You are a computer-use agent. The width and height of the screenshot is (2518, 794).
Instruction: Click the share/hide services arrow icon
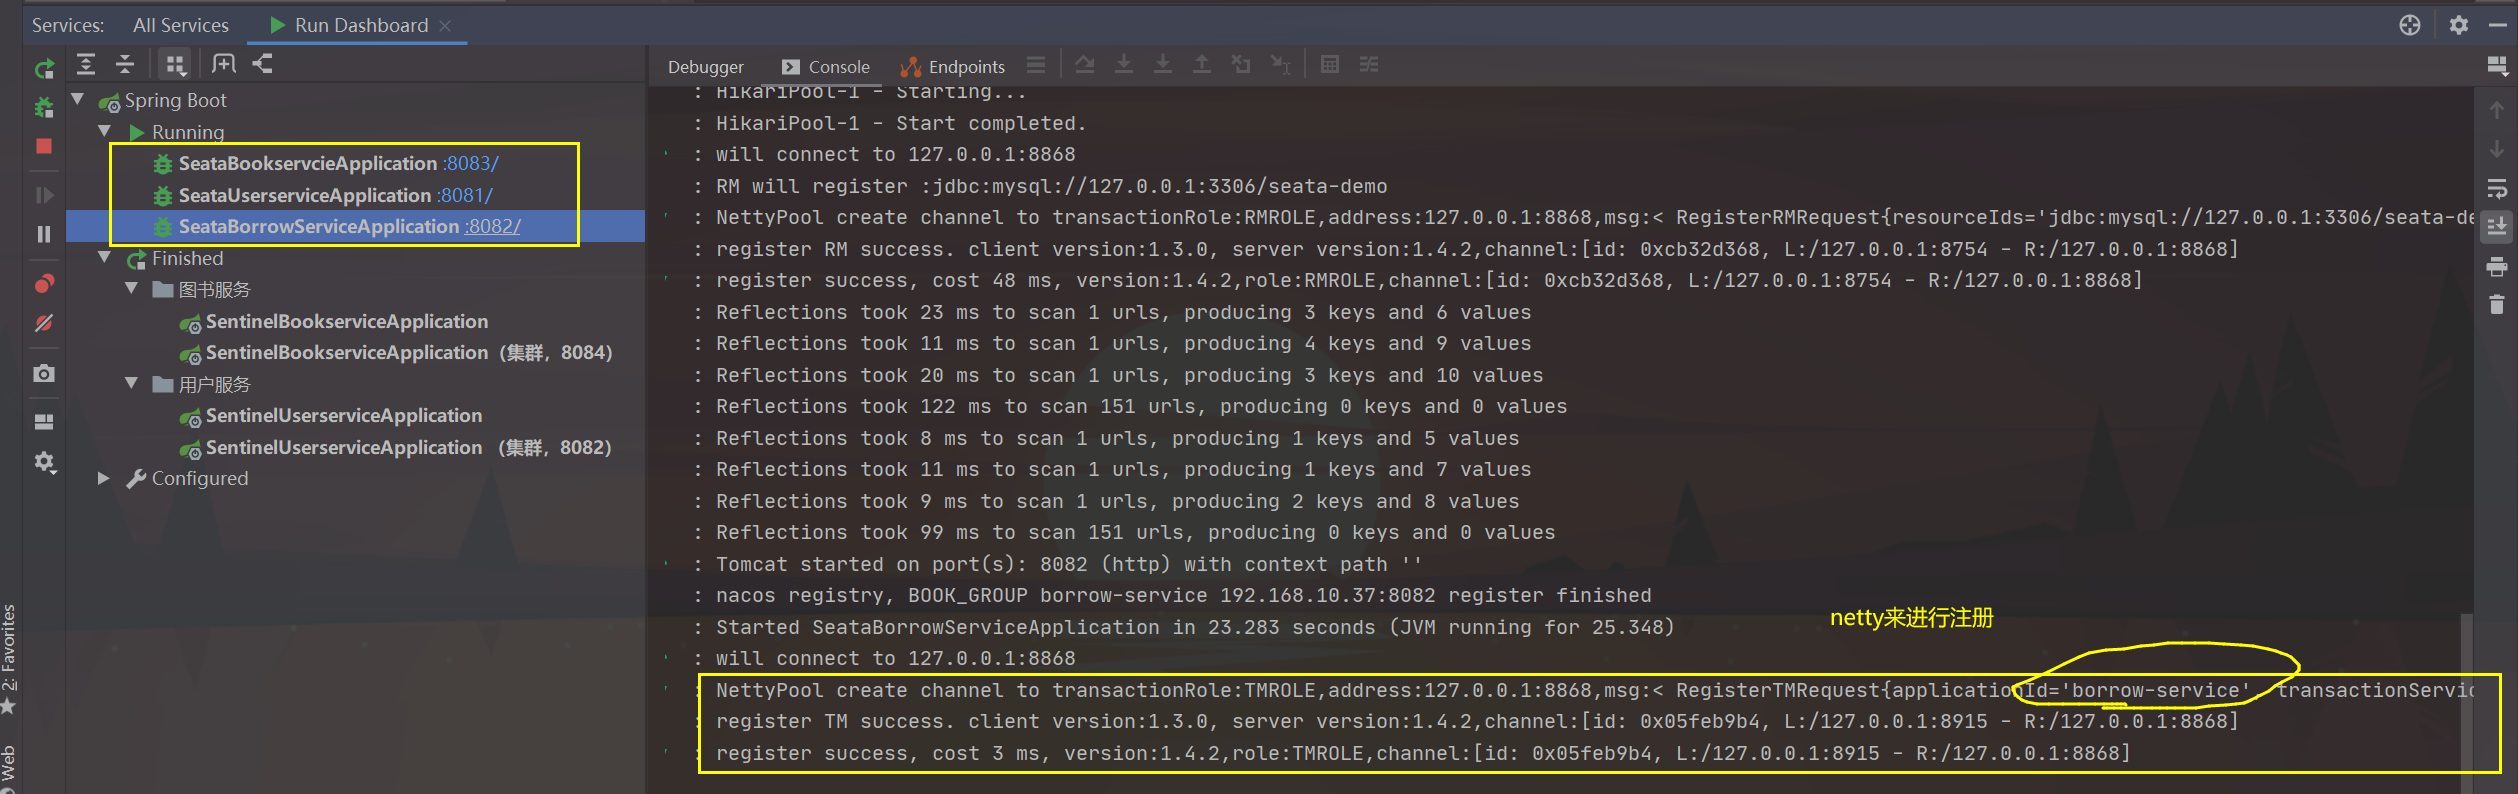pos(263,64)
